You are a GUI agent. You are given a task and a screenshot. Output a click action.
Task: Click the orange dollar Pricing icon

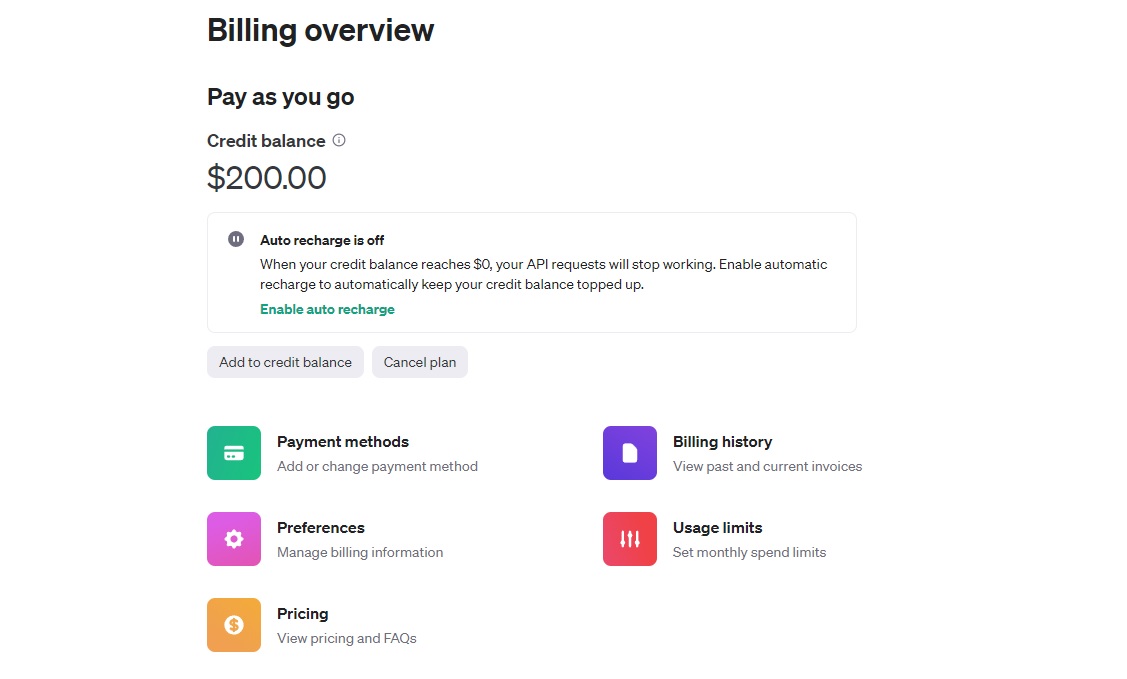click(234, 625)
